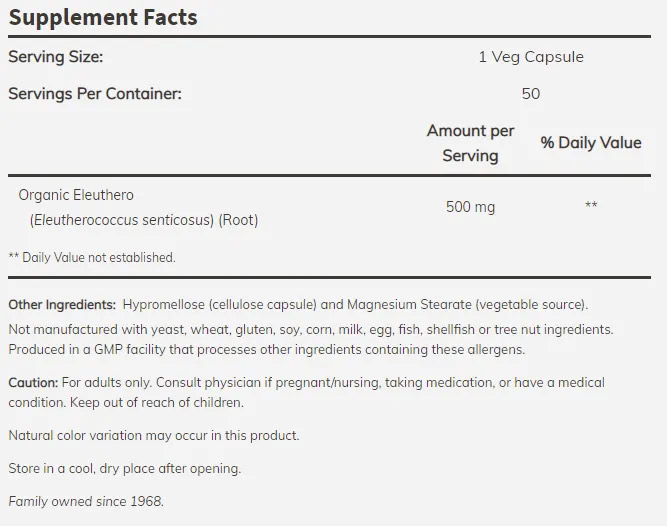Click the 500 mg amount value

[470, 207]
